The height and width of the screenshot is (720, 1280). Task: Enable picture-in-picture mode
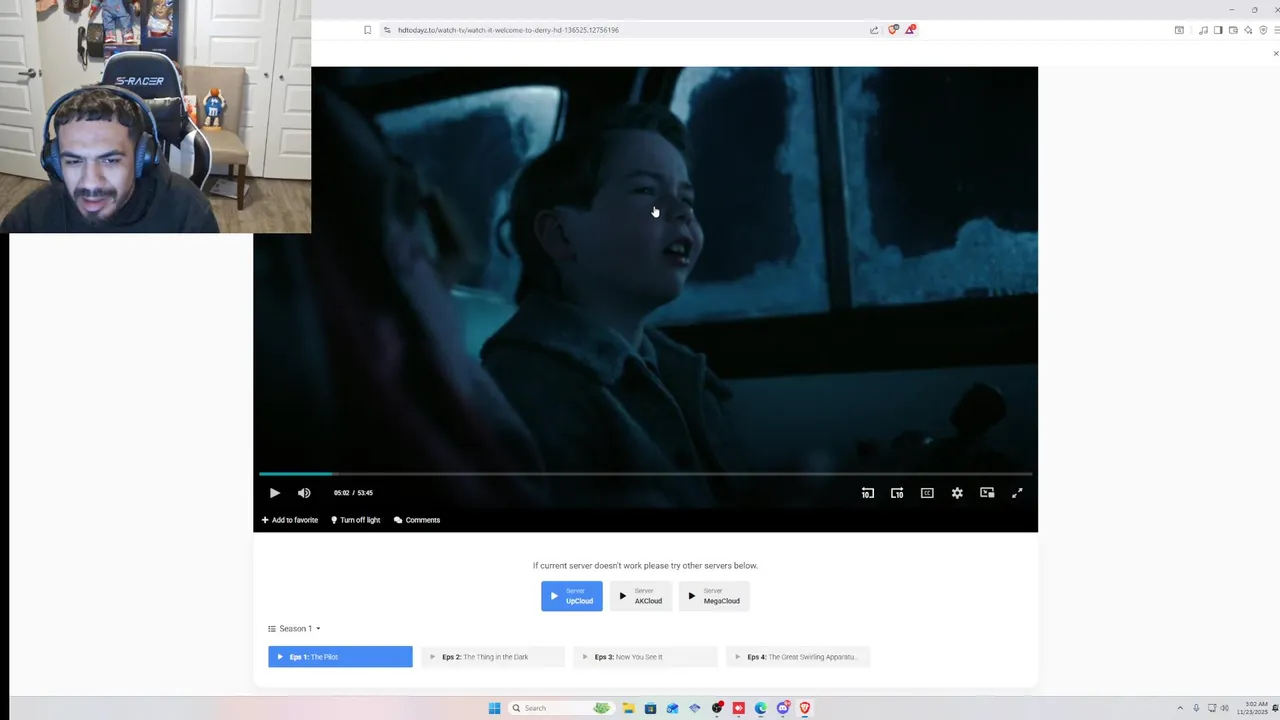click(987, 493)
